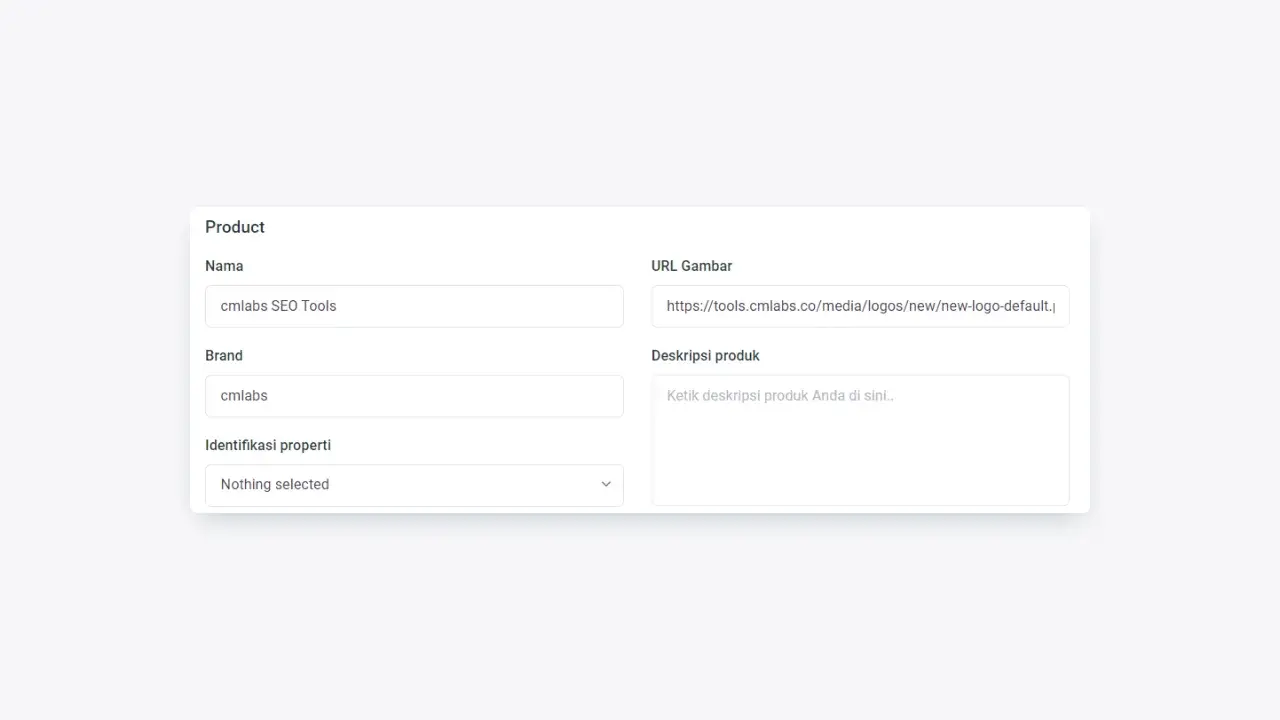Screen dimensions: 1280x720
Task: Click the "Nothing selected" text
Action: coord(275,485)
